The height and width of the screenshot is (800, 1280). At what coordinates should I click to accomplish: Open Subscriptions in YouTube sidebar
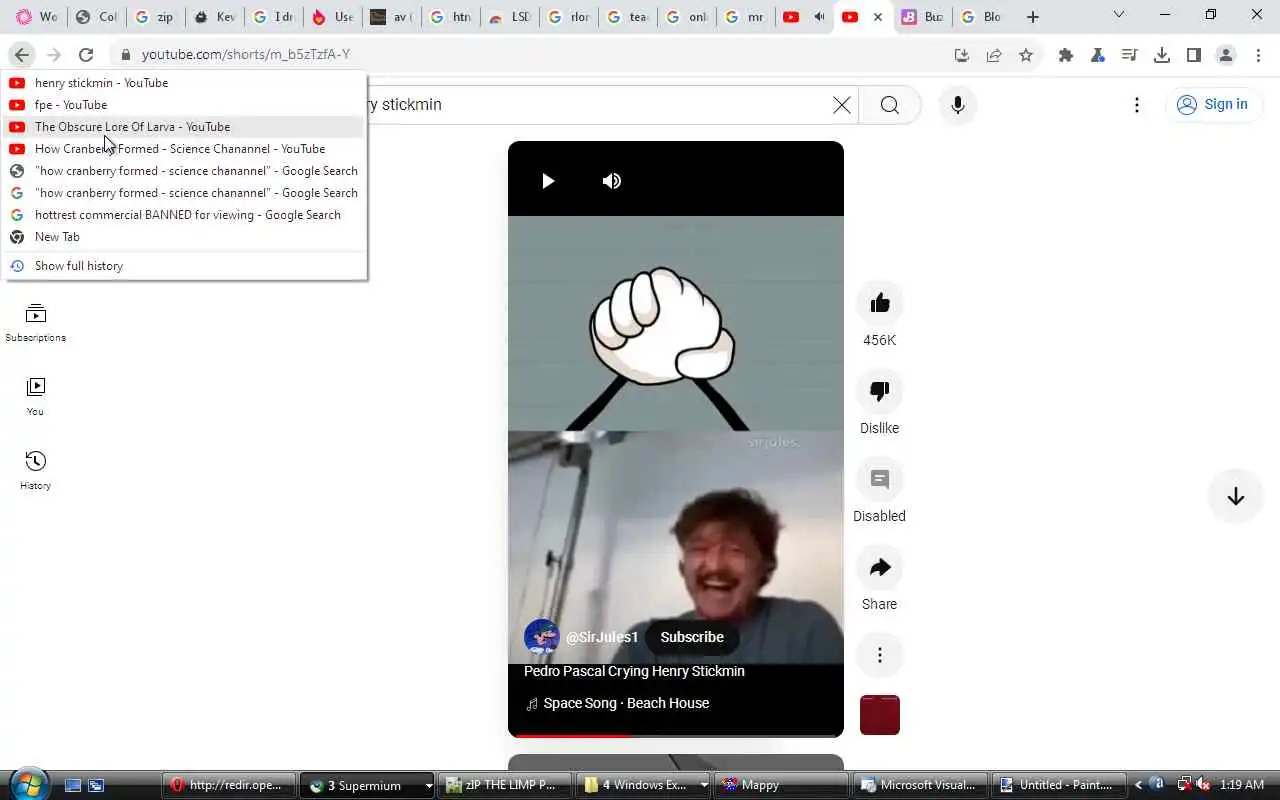[35, 323]
